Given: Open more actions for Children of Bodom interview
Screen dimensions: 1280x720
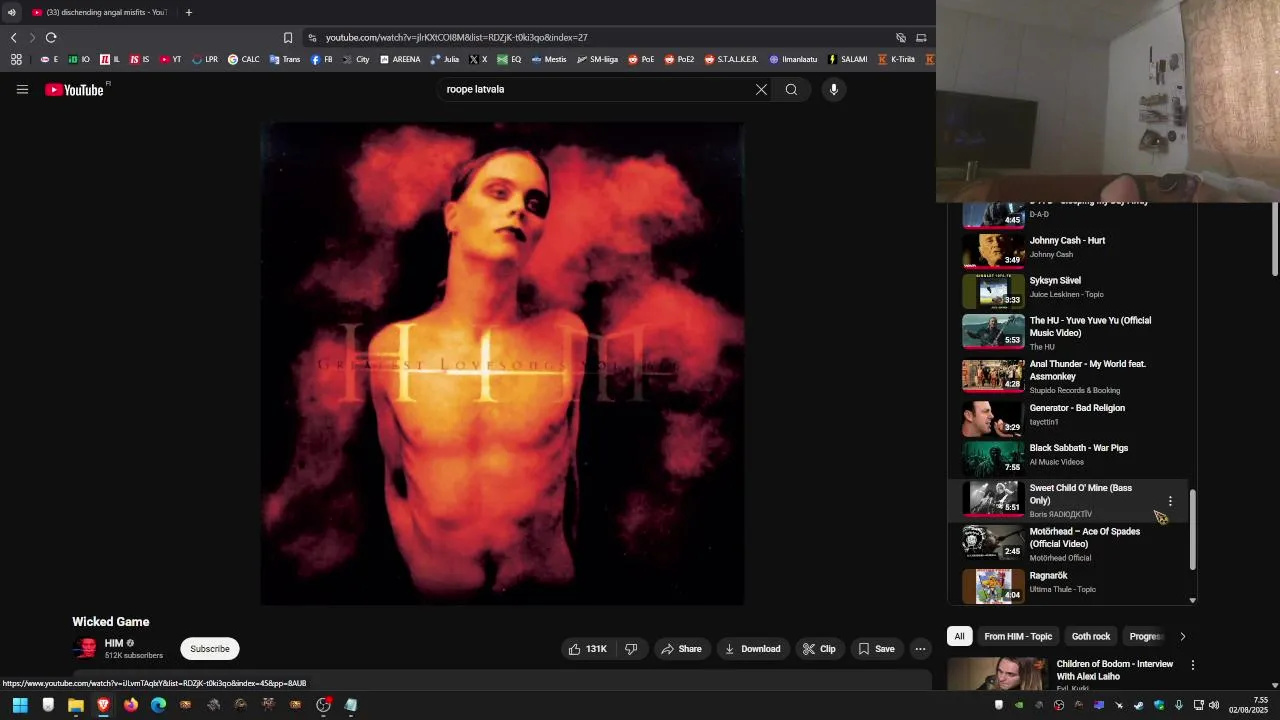Looking at the screenshot, I should click(x=1192, y=665).
